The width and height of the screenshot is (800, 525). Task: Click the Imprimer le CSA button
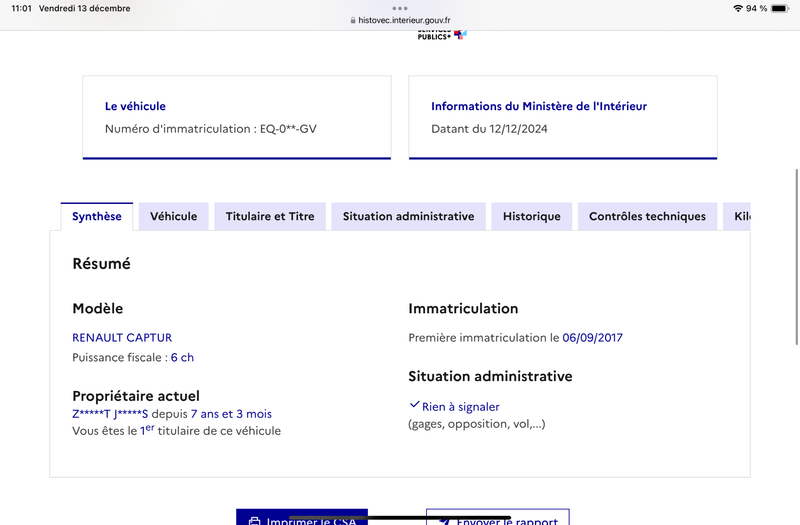pyautogui.click(x=302, y=517)
